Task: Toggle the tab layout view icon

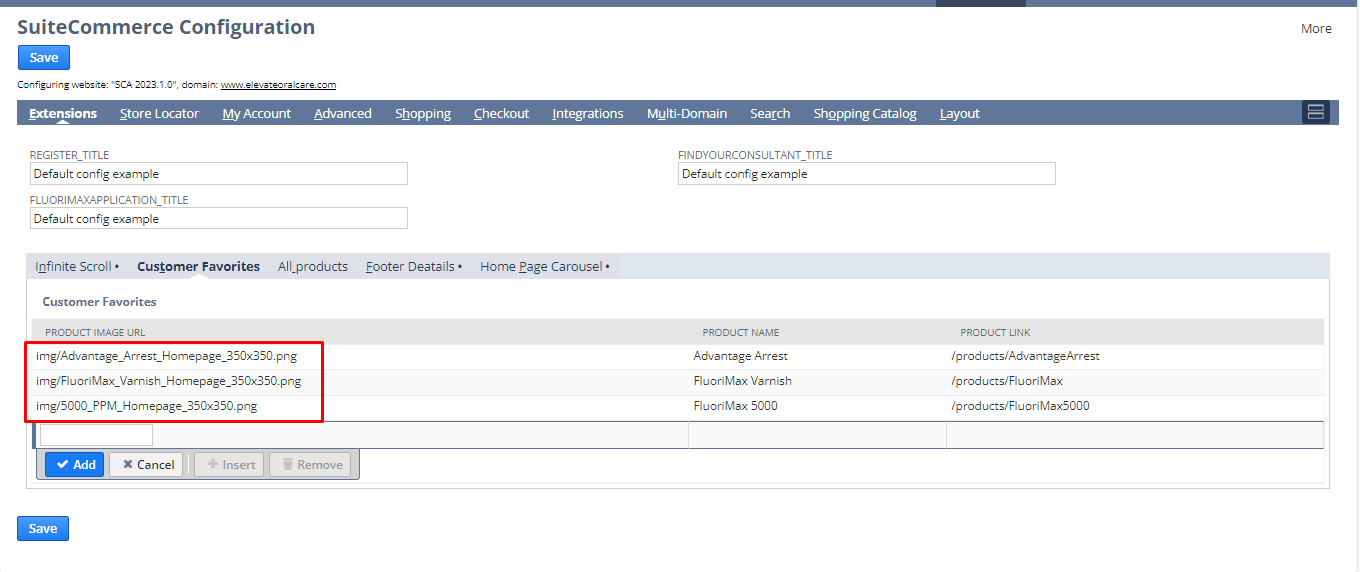Action: coord(1315,113)
